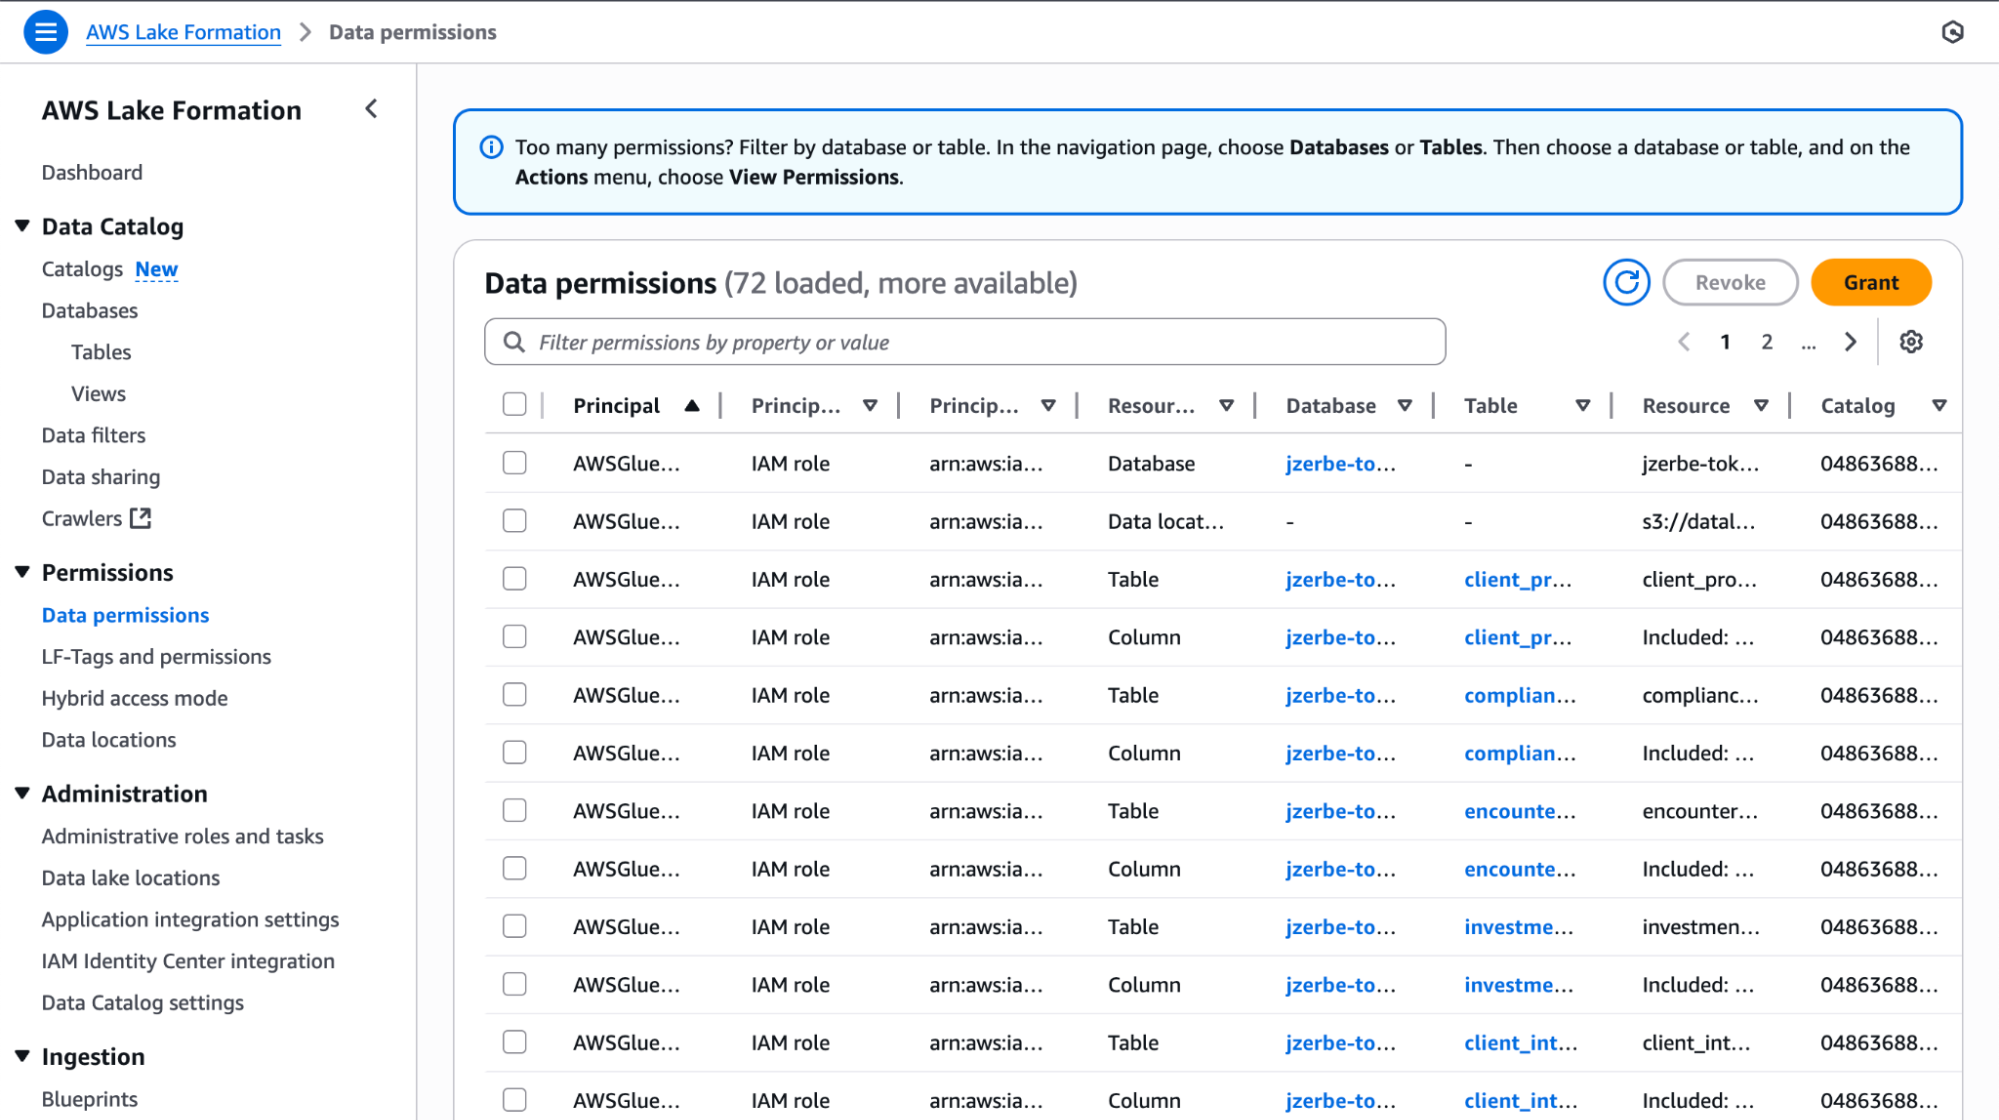1999x1120 pixels.
Task: Go to previous page arrow
Action: [1684, 342]
